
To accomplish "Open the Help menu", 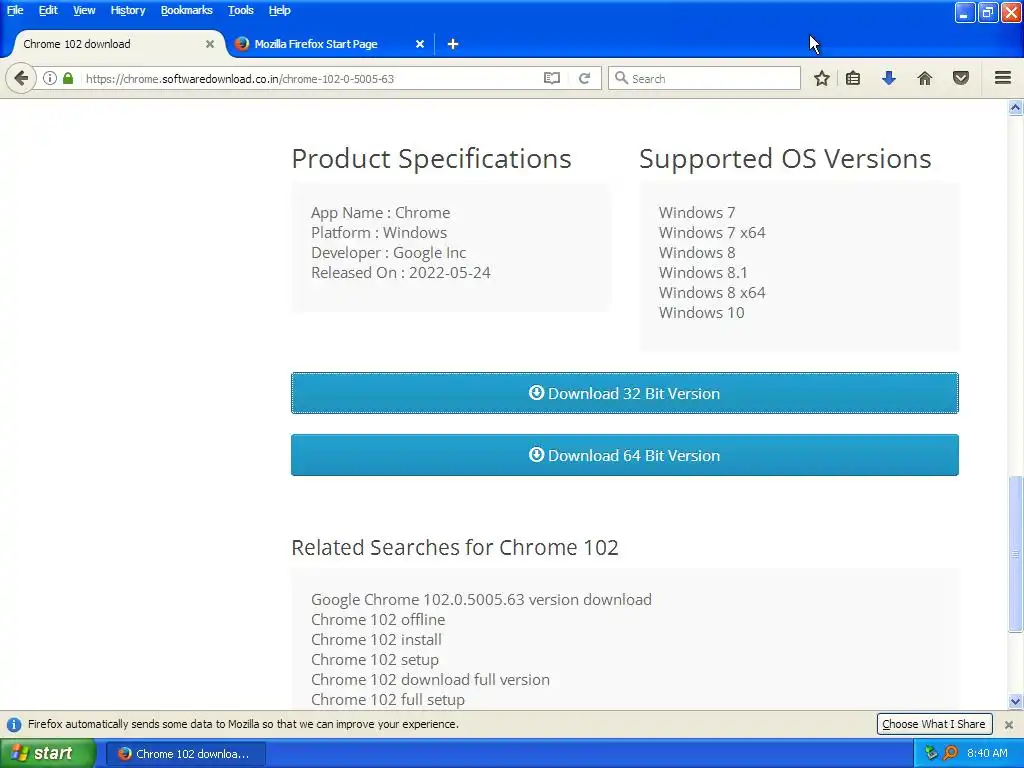I will (280, 10).
